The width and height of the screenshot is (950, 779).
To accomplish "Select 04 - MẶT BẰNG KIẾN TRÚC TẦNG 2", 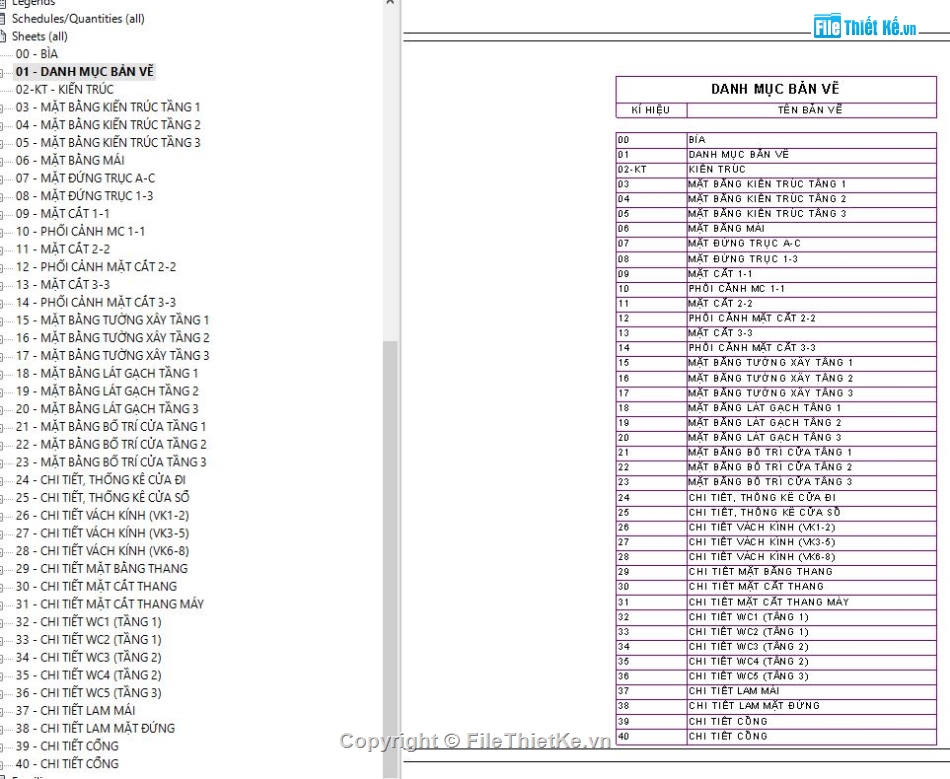I will point(108,125).
